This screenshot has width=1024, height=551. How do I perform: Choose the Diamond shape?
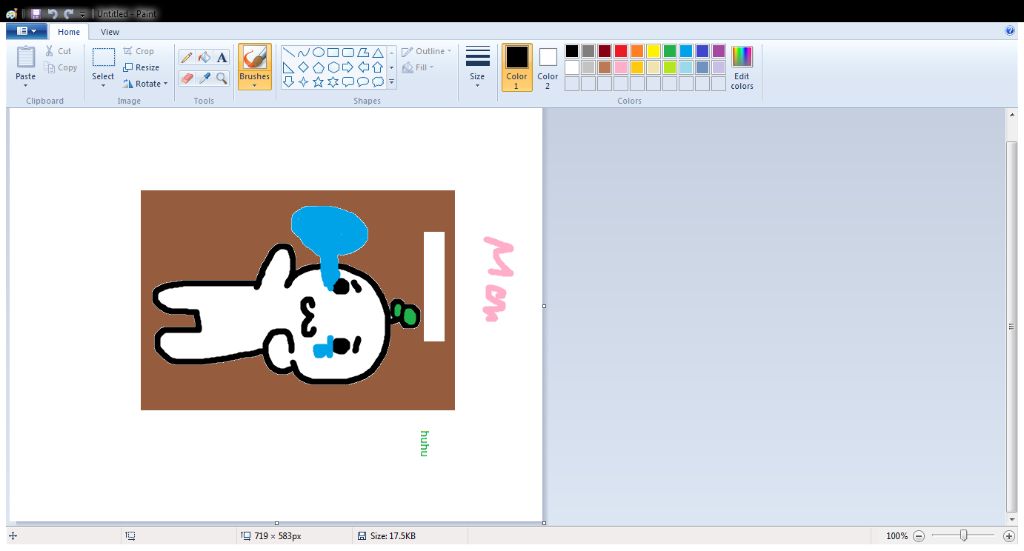pyautogui.click(x=304, y=67)
